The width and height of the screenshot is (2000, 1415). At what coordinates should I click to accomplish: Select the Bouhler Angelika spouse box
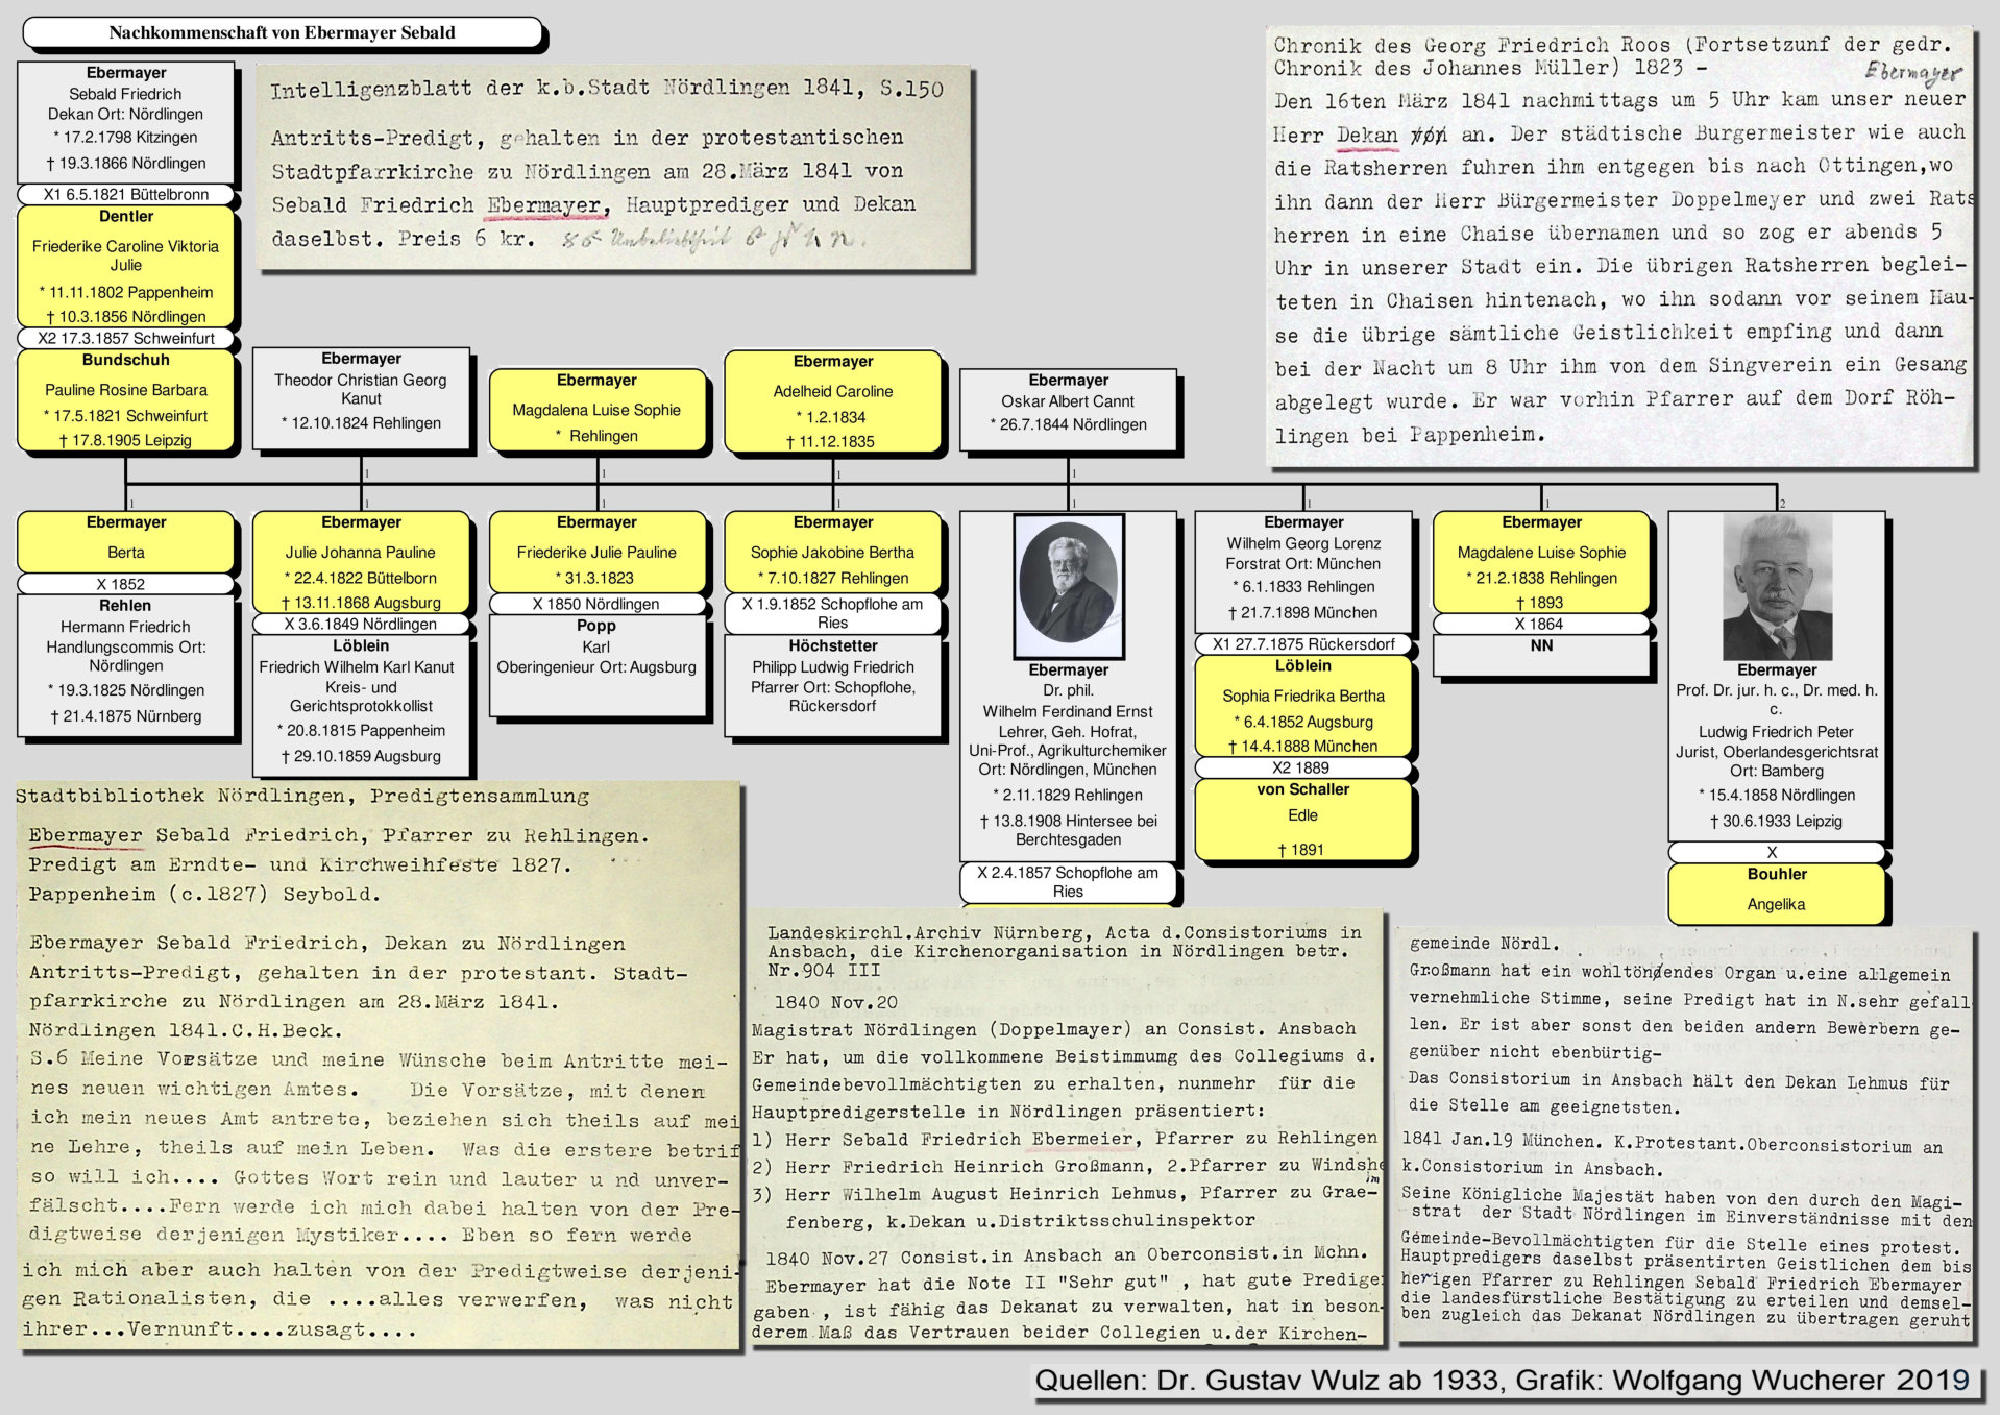click(x=1776, y=892)
